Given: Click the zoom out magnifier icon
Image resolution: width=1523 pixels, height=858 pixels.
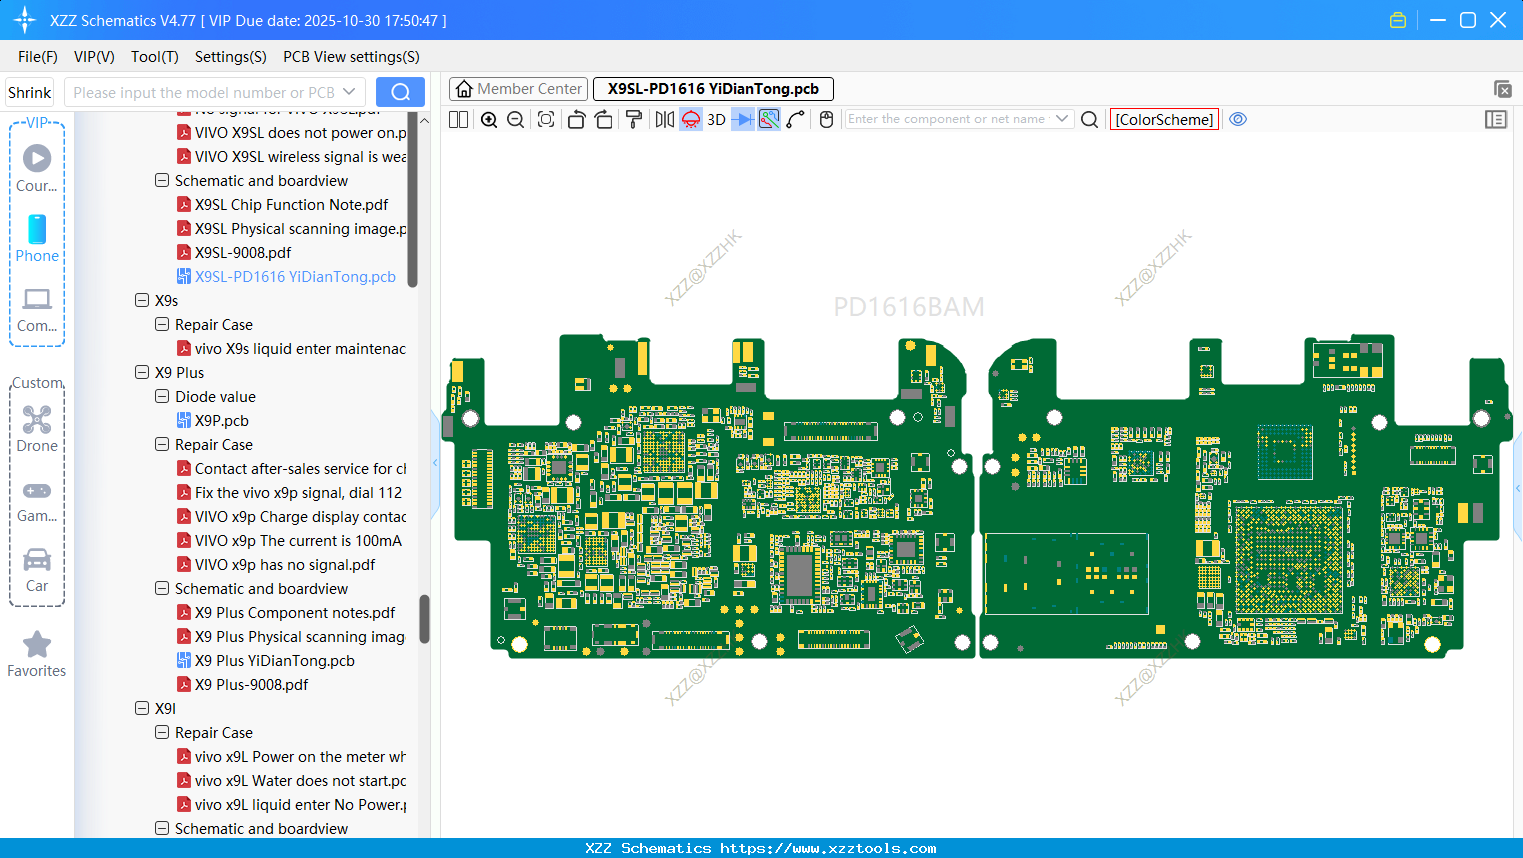Looking at the screenshot, I should pyautogui.click(x=516, y=120).
